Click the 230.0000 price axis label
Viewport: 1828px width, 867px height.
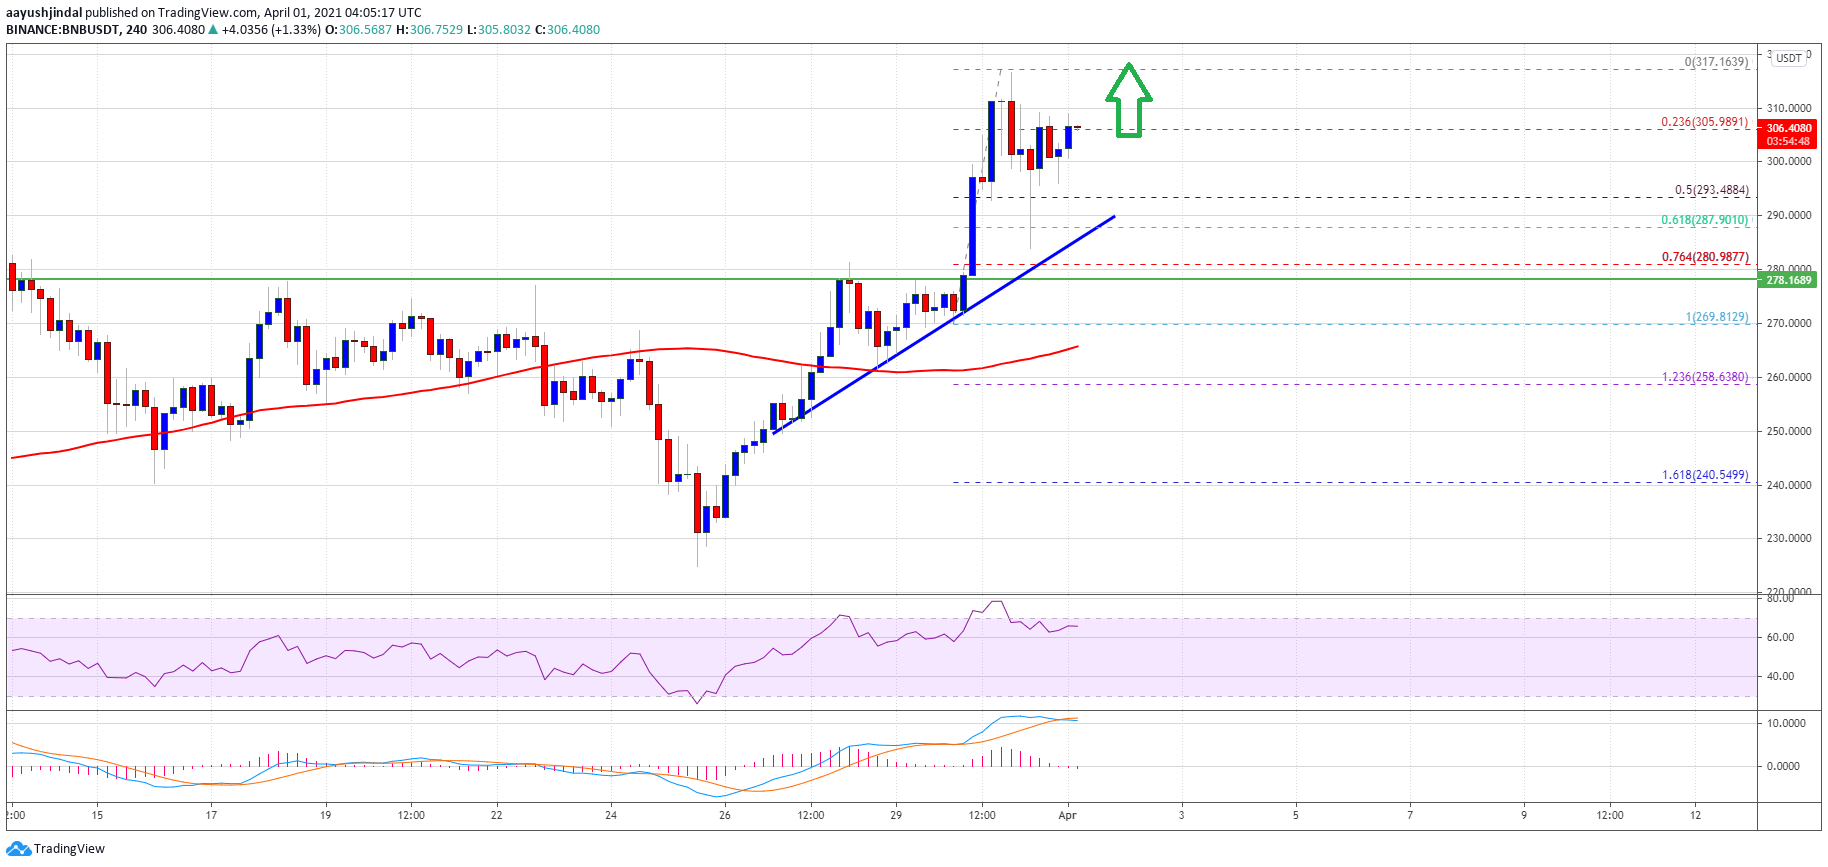click(1789, 538)
